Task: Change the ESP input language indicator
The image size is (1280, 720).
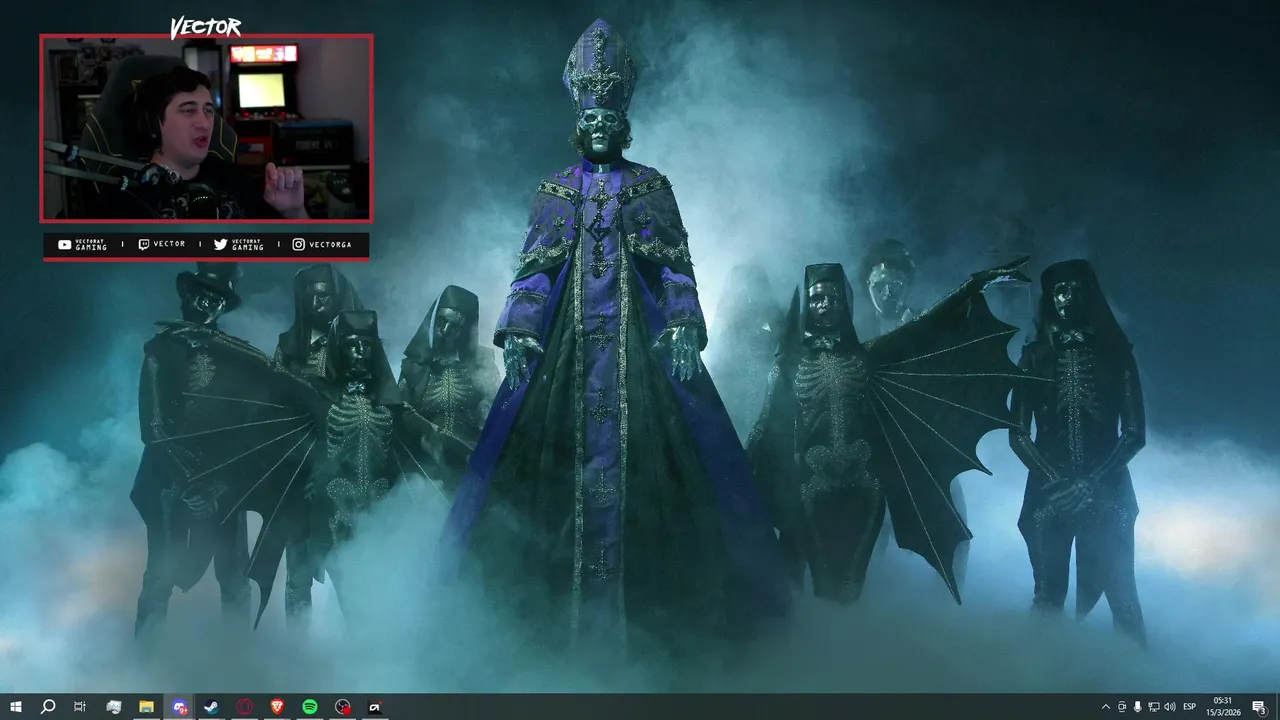Action: pos(1190,707)
